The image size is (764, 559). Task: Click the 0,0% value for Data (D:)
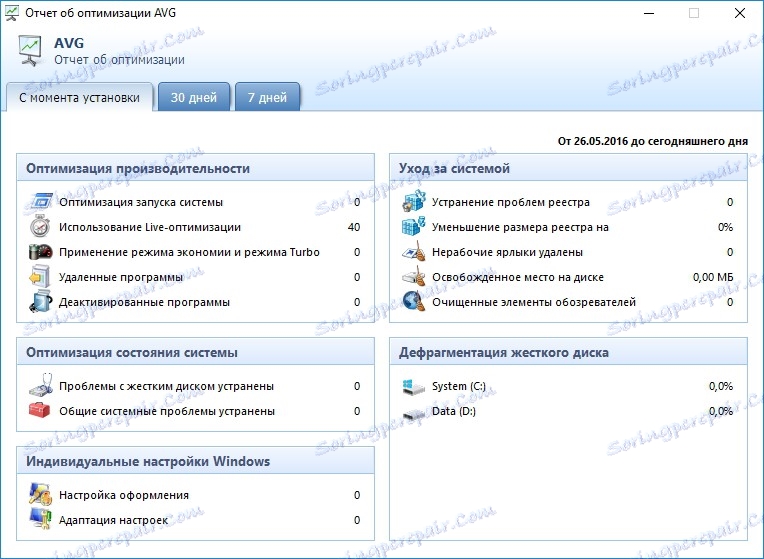[721, 411]
